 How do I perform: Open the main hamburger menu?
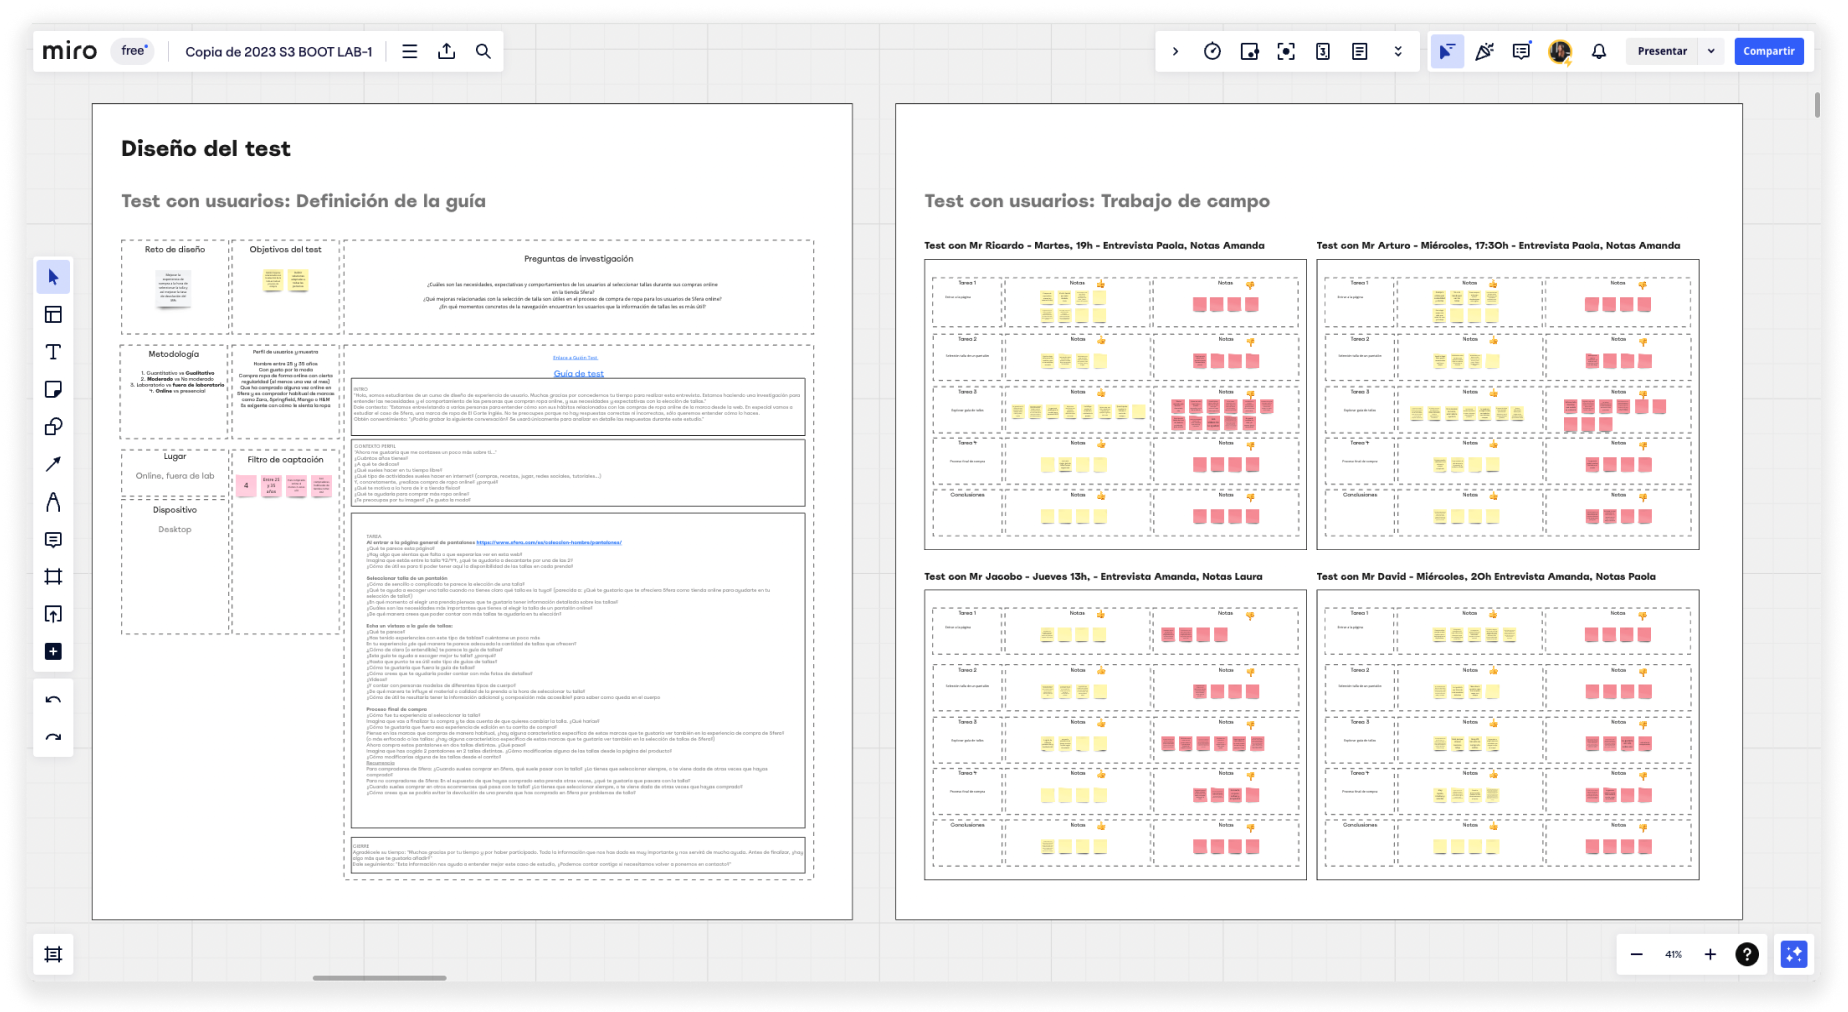pyautogui.click(x=409, y=51)
